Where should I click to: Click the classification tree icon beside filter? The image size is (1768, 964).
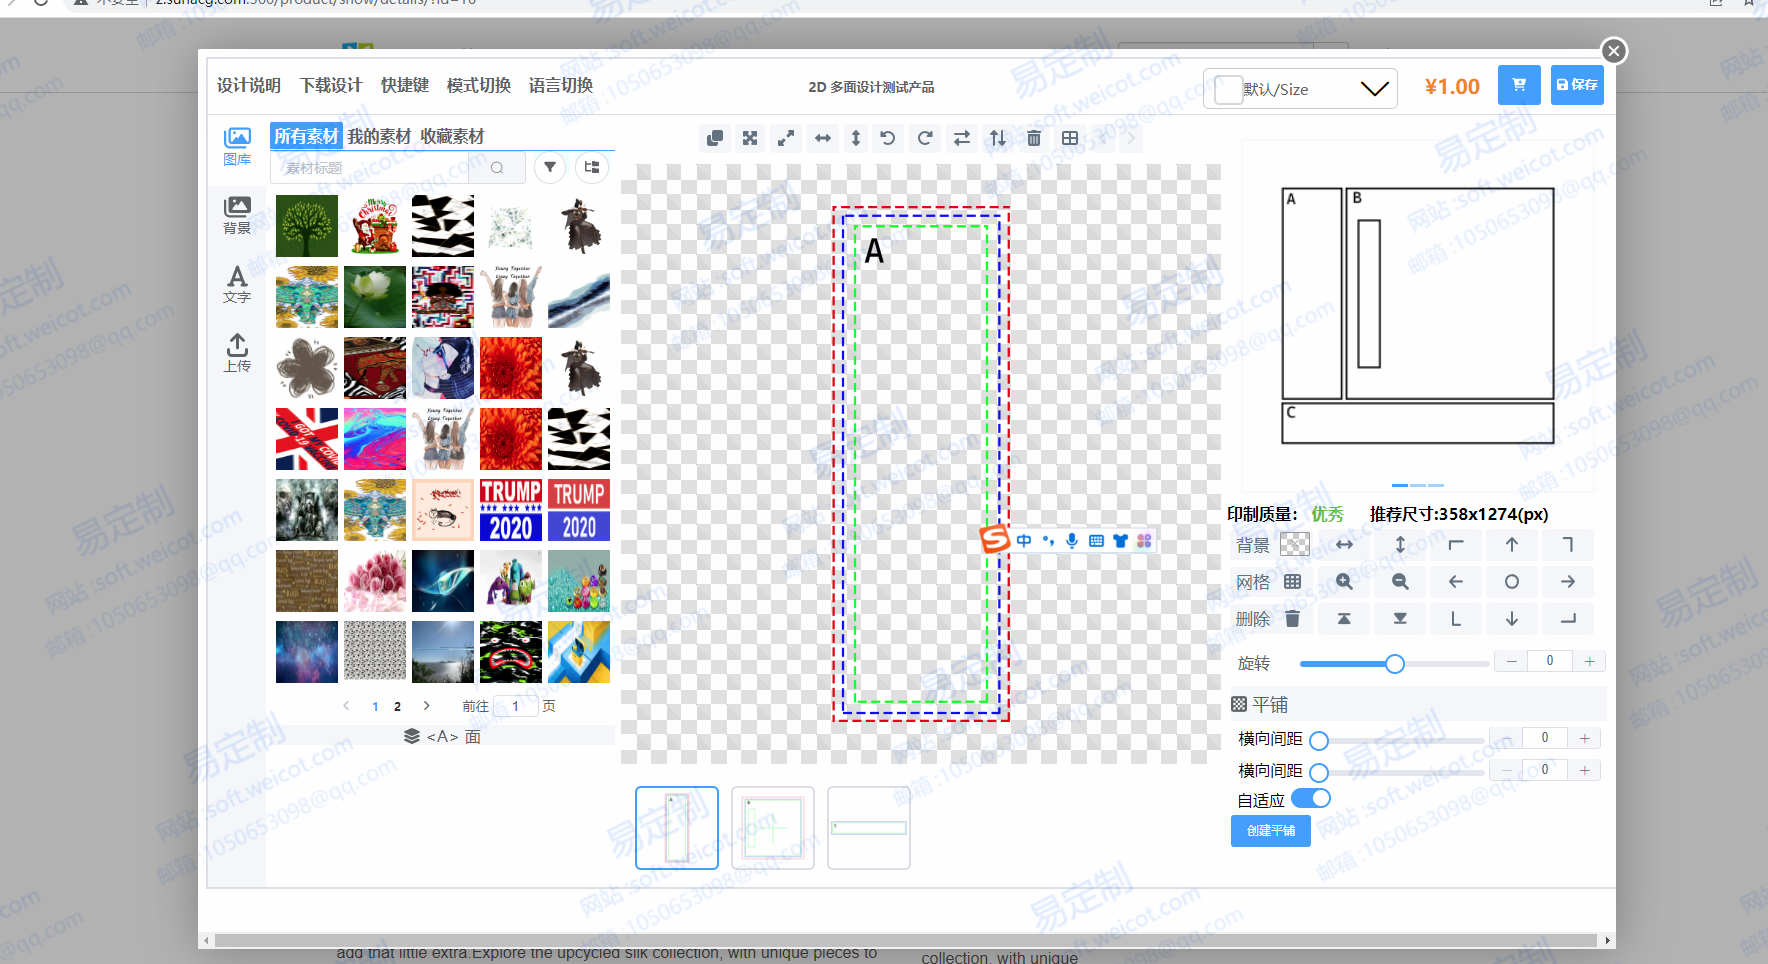click(592, 167)
